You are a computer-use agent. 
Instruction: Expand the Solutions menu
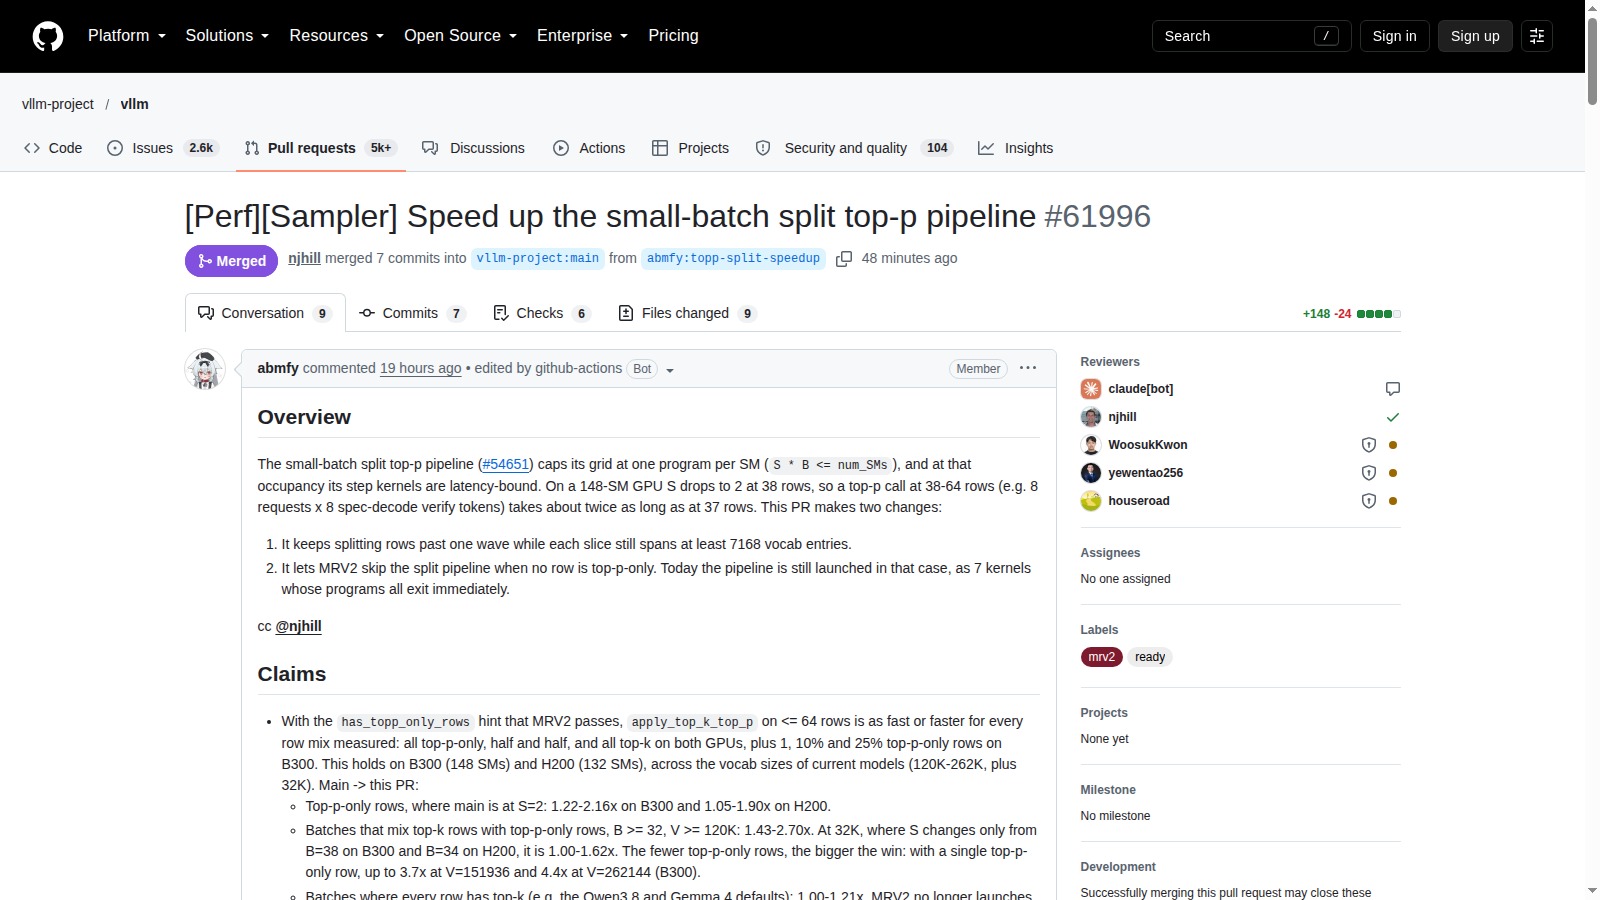(227, 36)
